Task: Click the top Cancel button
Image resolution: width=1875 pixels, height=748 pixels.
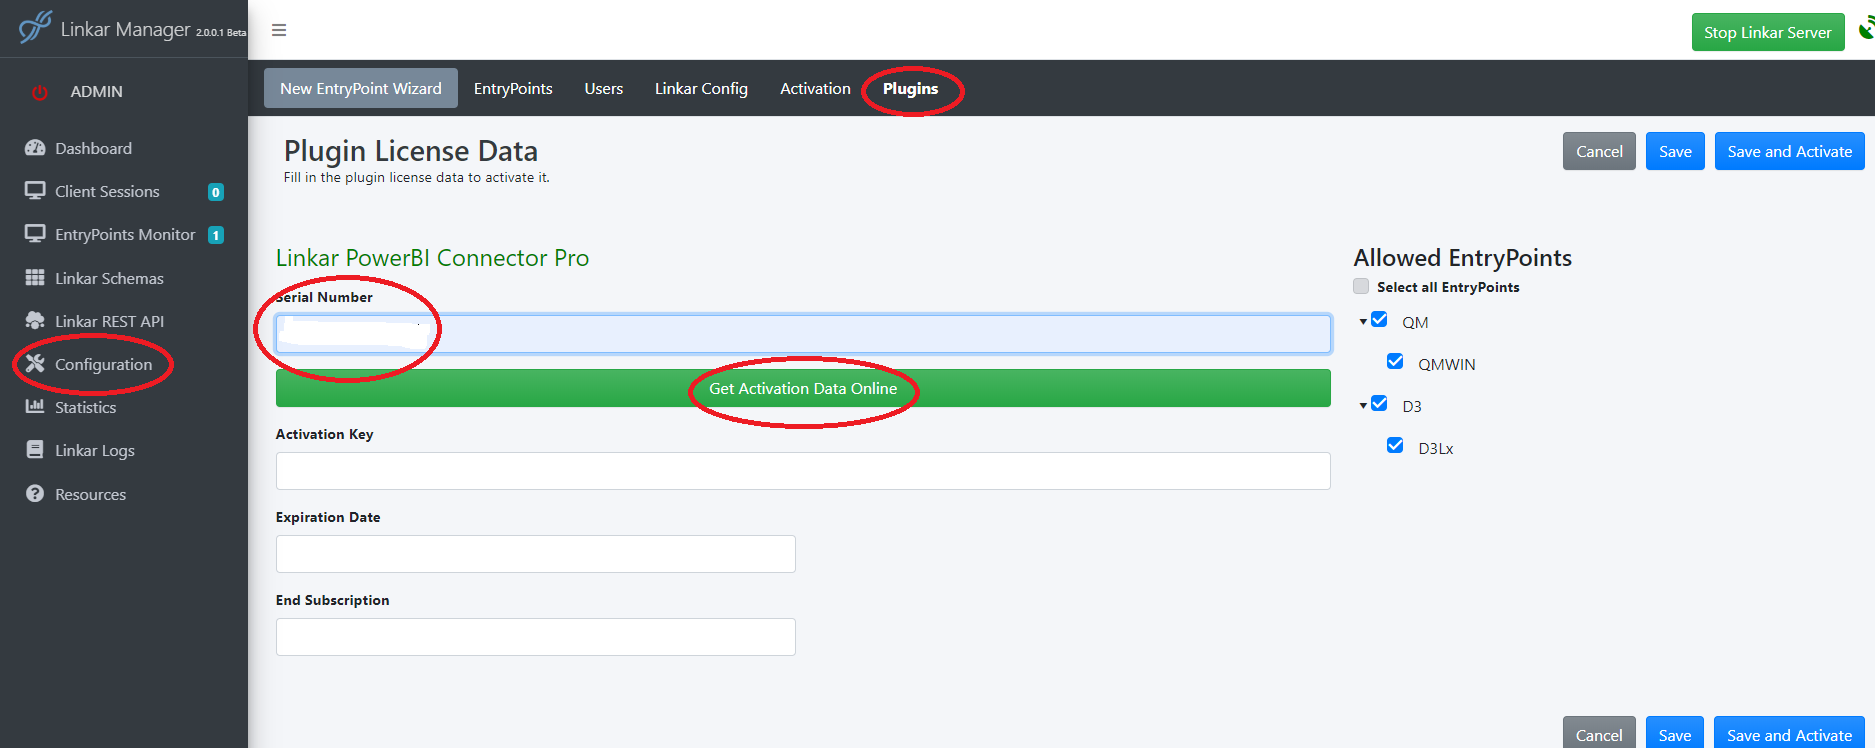Action: tap(1599, 151)
